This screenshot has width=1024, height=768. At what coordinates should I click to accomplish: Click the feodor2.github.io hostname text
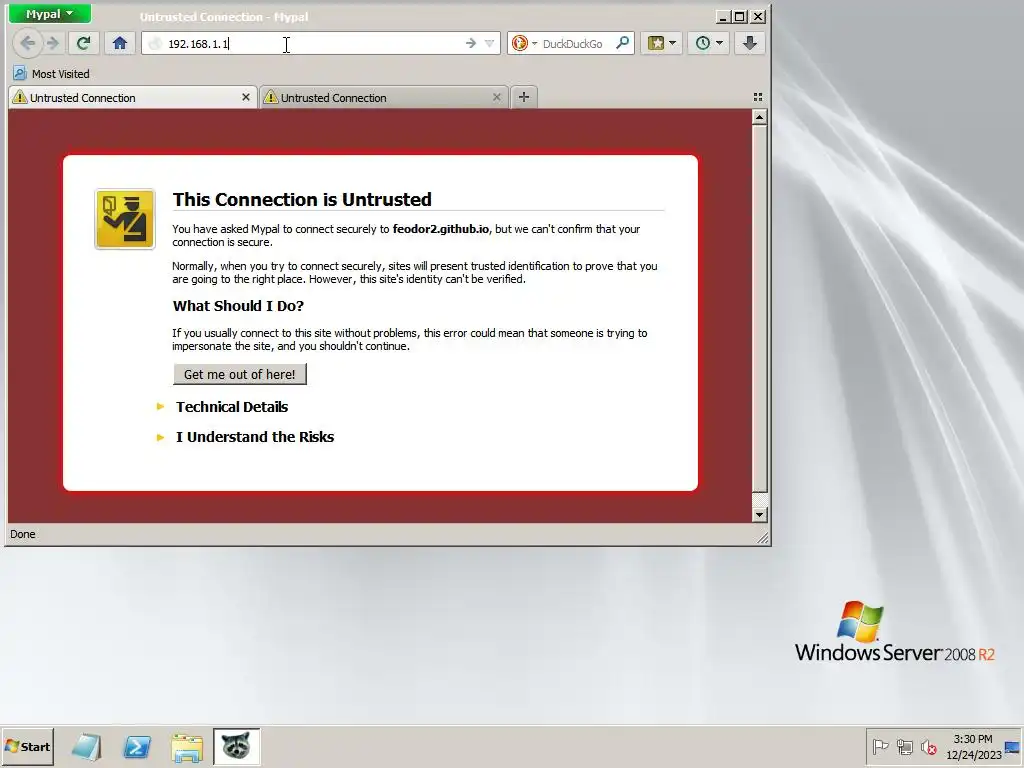click(x=440, y=229)
